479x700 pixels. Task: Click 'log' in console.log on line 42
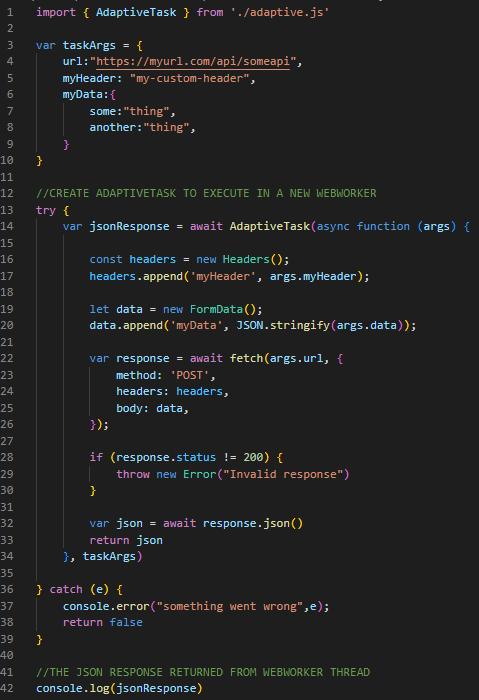(x=99, y=689)
